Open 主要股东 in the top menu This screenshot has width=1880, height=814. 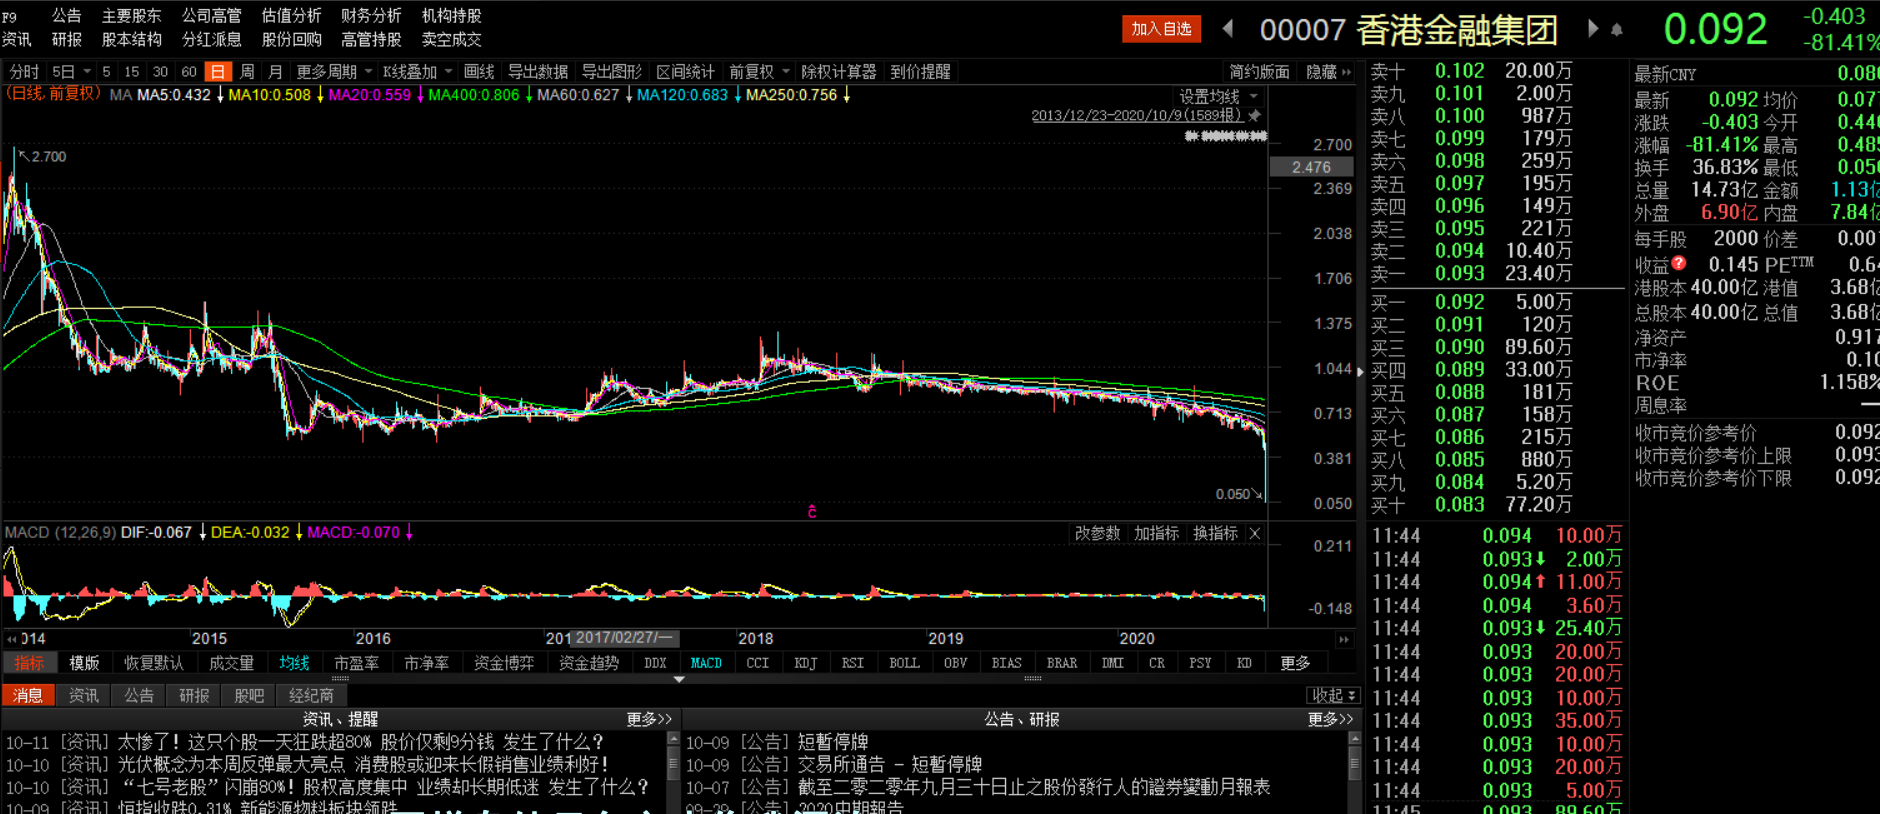(132, 15)
